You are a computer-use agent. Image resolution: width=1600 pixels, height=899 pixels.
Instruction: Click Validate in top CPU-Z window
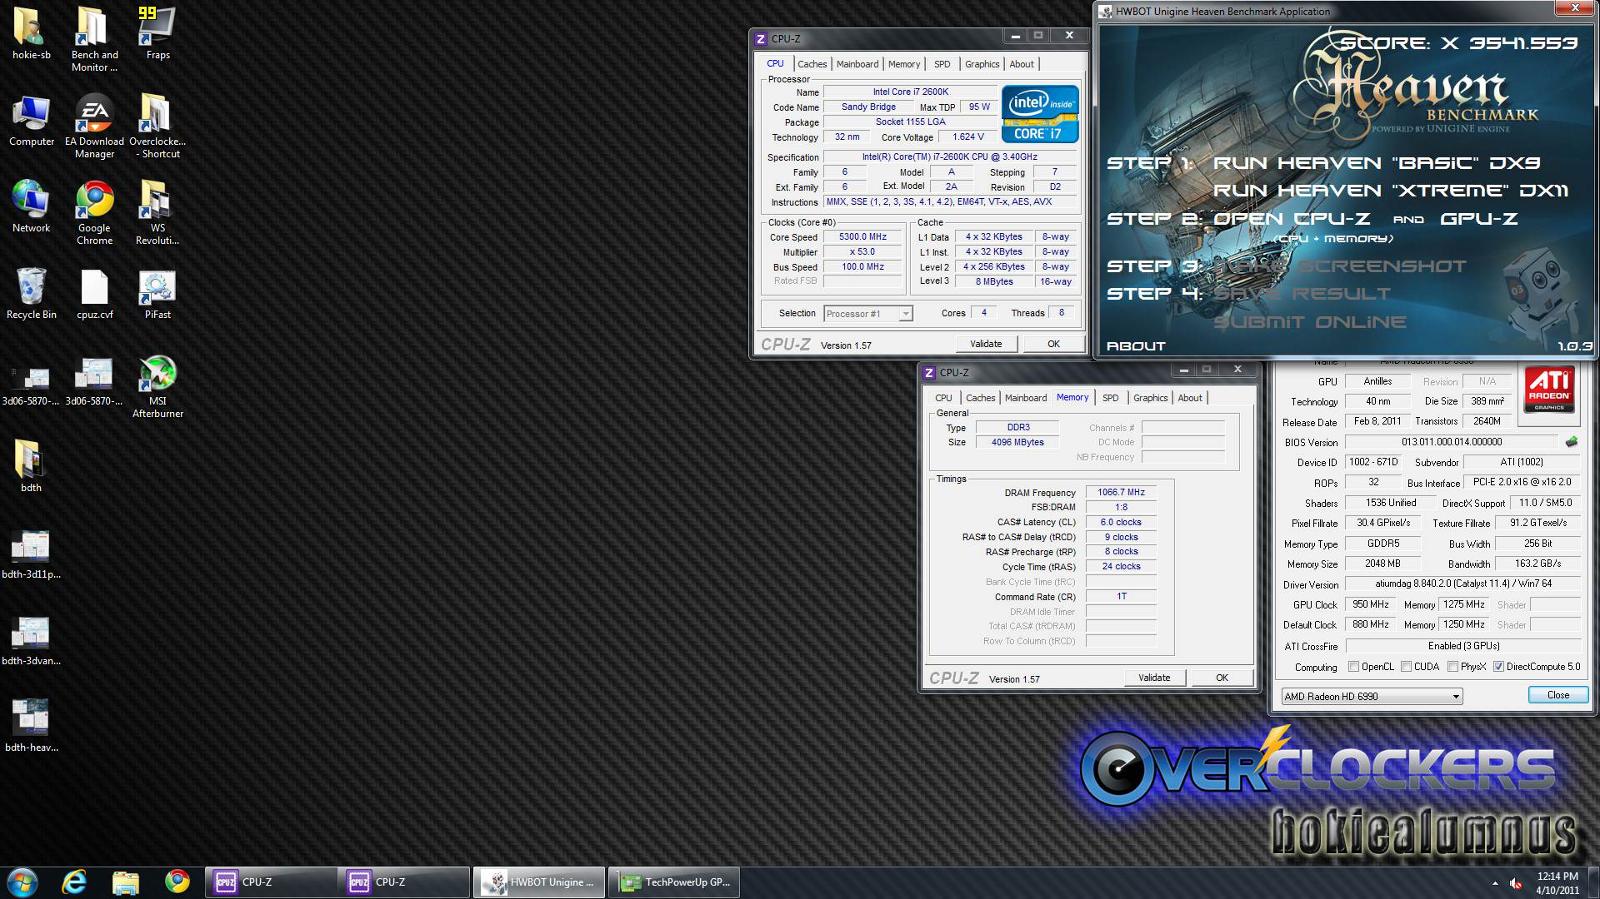pyautogui.click(x=986, y=344)
